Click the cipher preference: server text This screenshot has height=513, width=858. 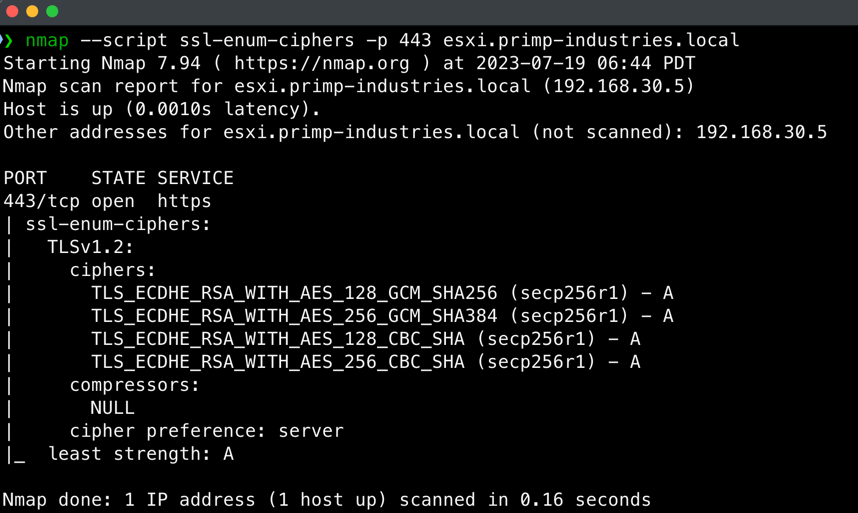click(206, 431)
